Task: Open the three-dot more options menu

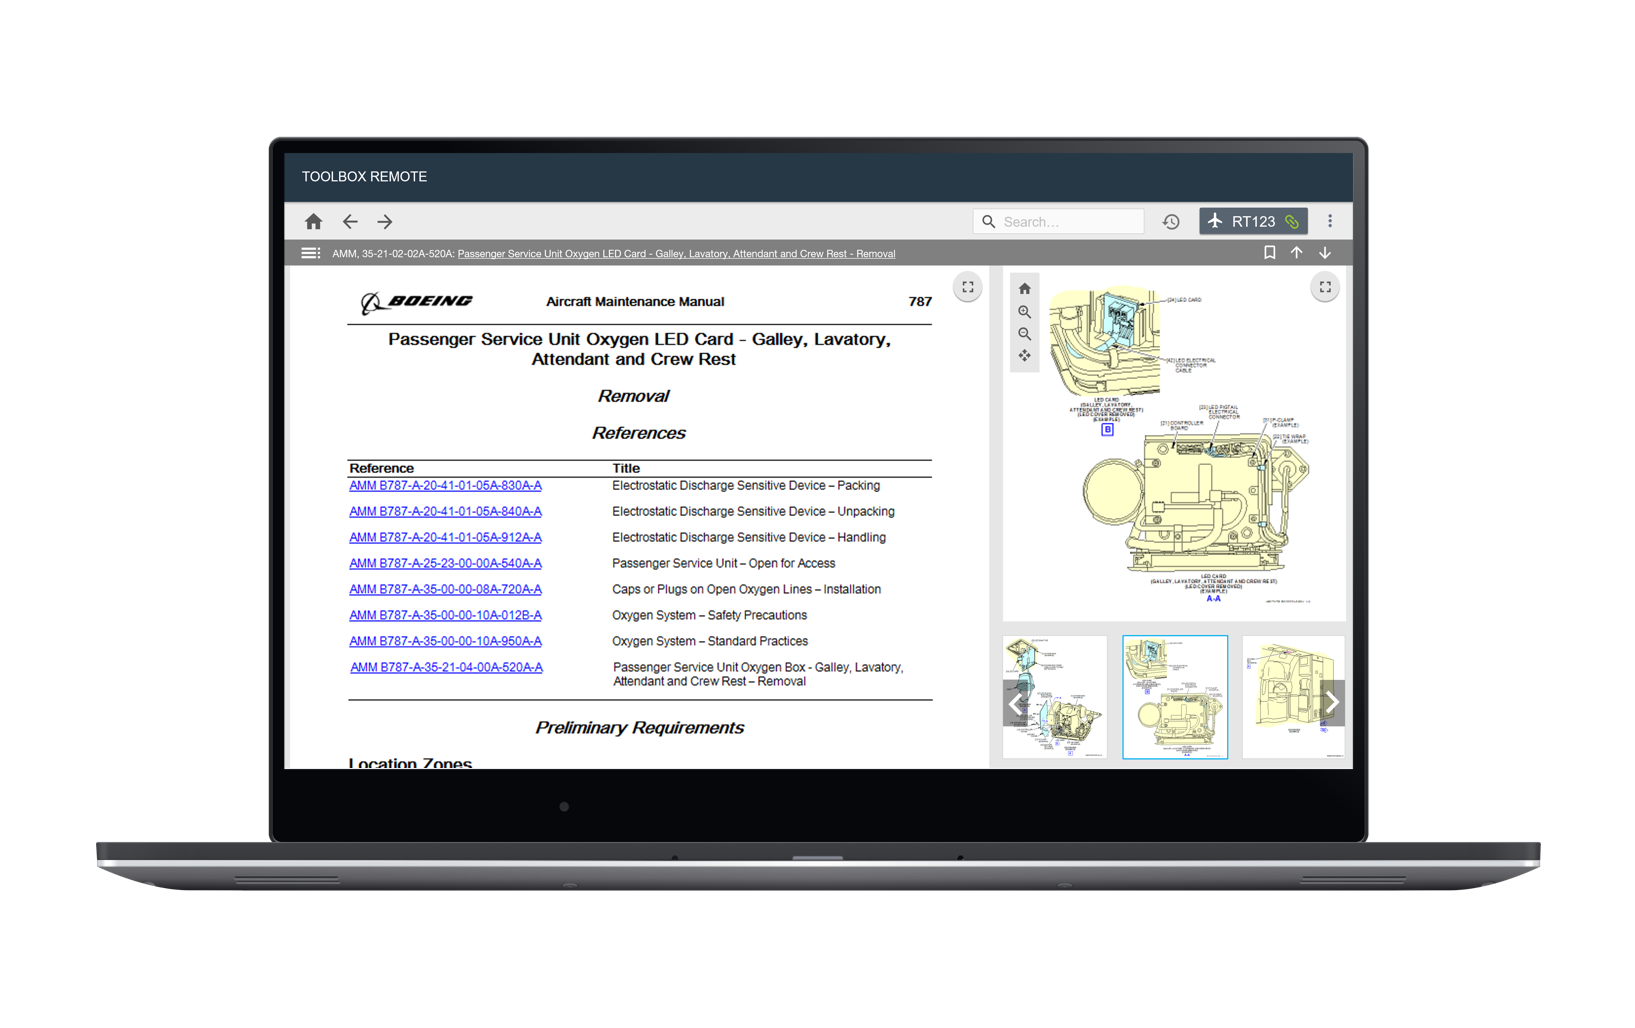Action: coord(1330,221)
